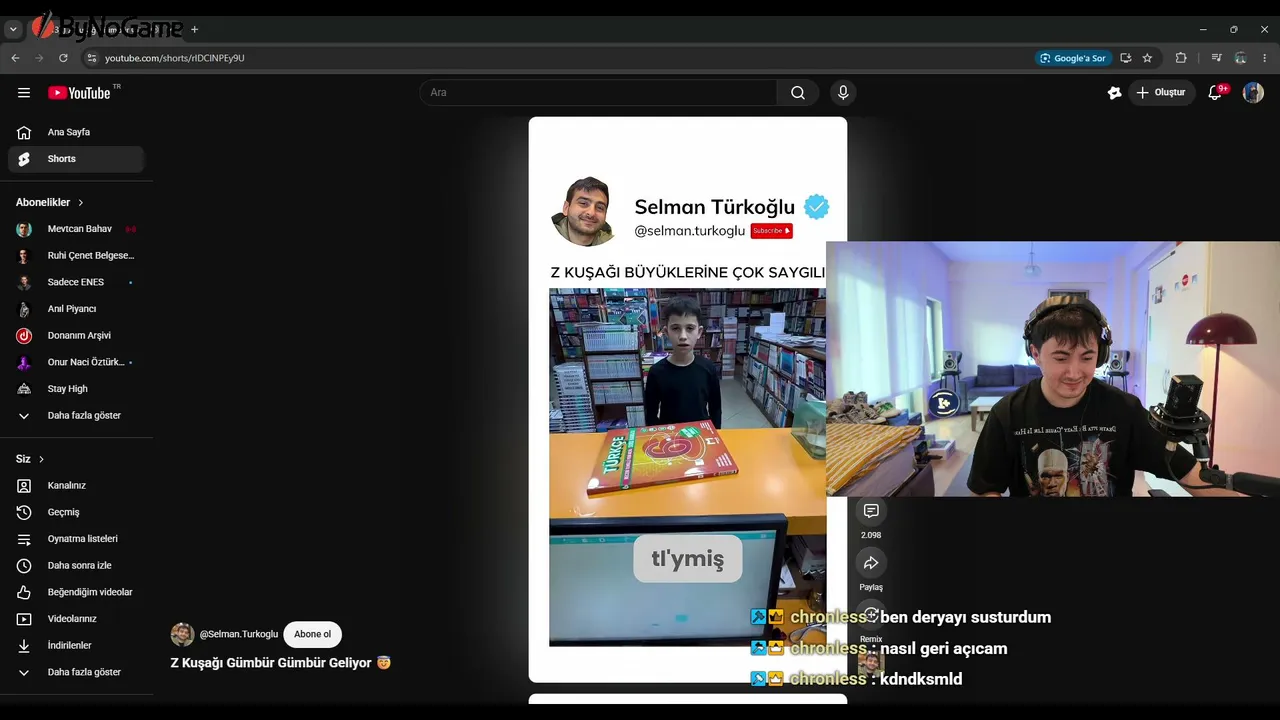Expand Daha fazla göster under İndirilenler
Image resolution: width=1280 pixels, height=720 pixels.
(77, 672)
